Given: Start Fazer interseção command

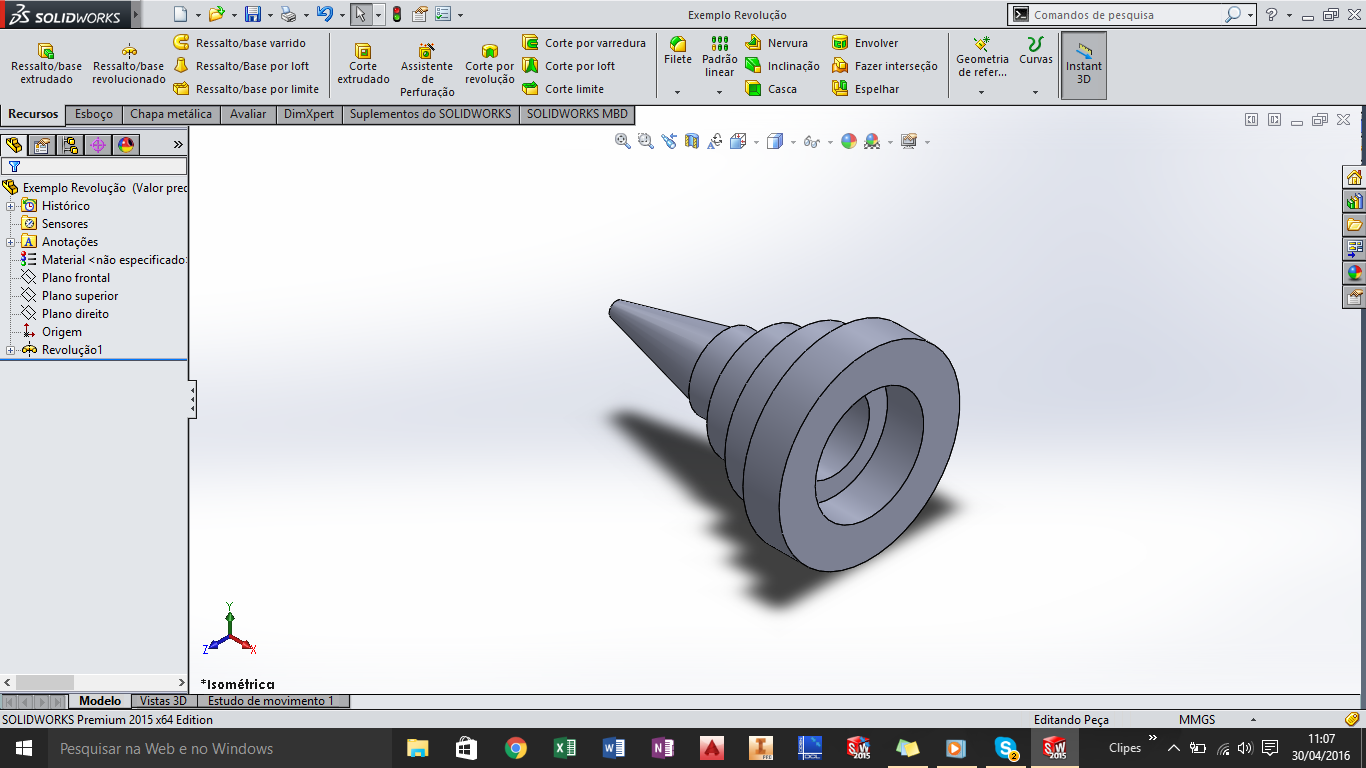Looking at the screenshot, I should click(x=885, y=66).
